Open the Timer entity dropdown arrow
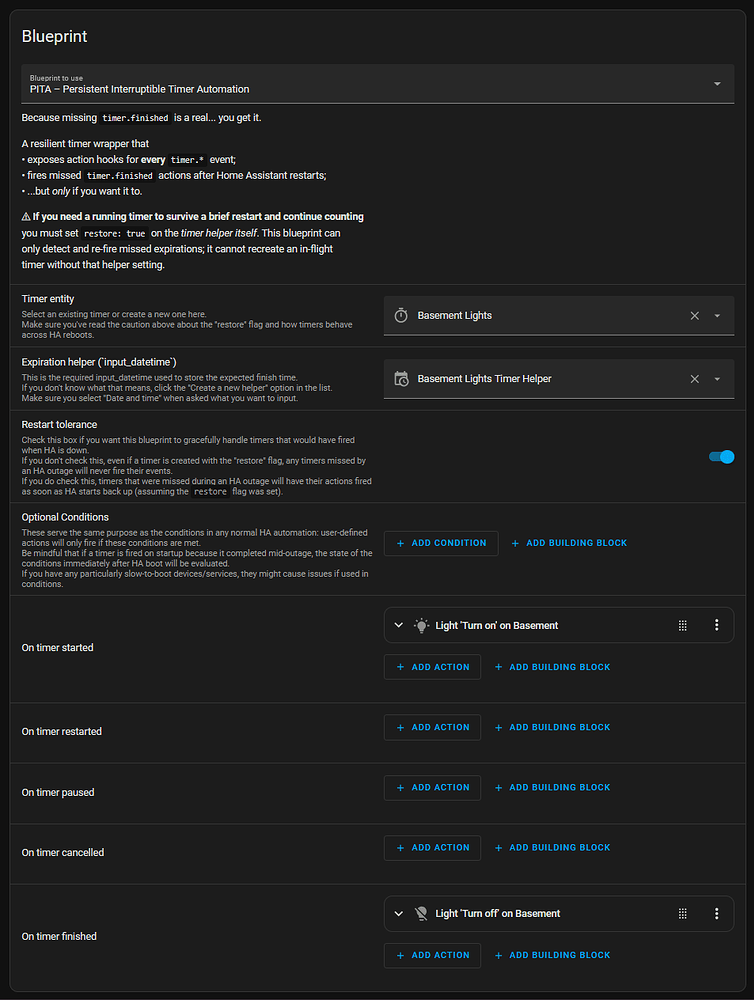The image size is (754, 1000). (716, 315)
